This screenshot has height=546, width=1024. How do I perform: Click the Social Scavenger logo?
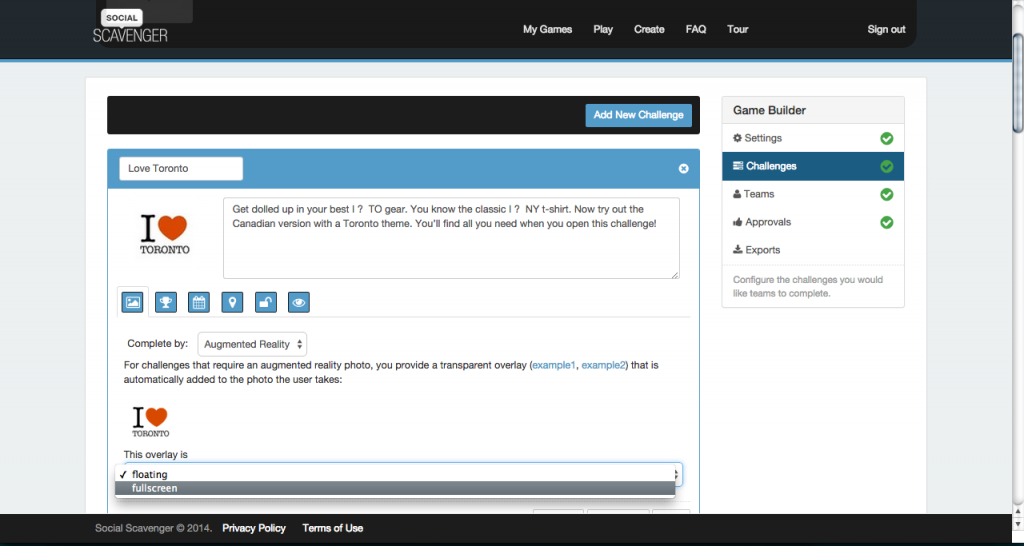coord(131,26)
